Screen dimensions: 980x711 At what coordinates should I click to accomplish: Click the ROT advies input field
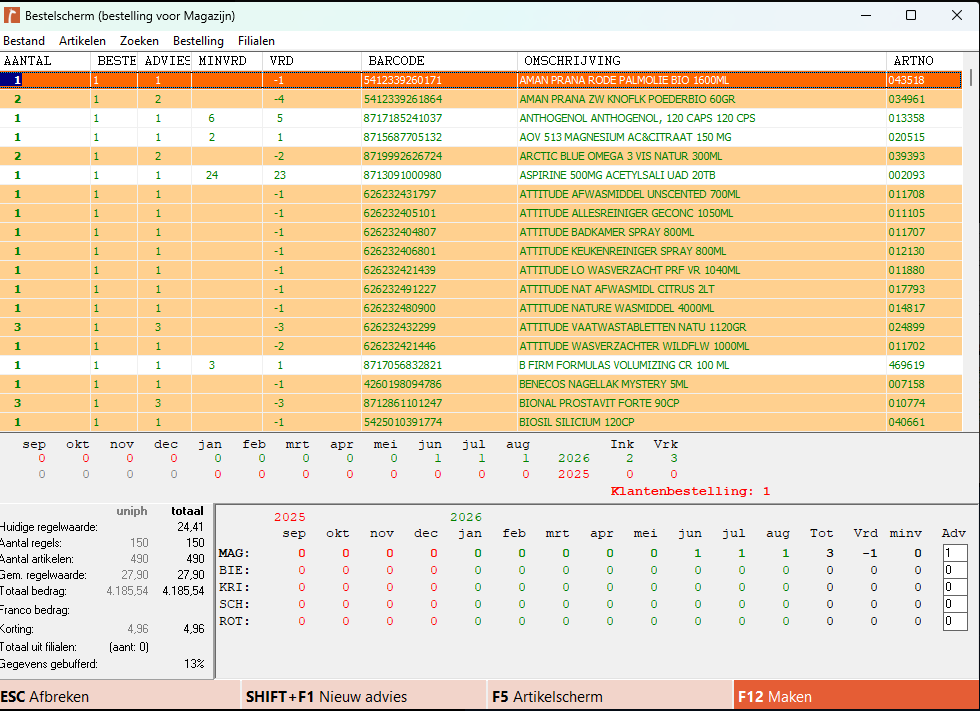(x=954, y=621)
